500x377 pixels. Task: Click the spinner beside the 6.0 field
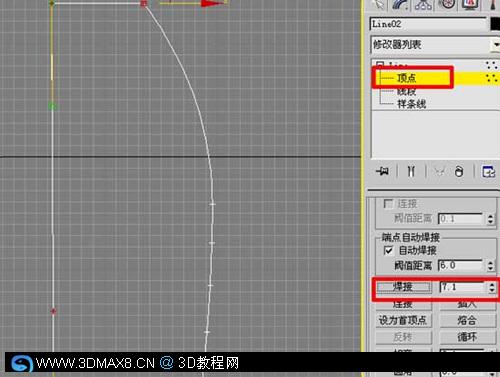[490, 266]
